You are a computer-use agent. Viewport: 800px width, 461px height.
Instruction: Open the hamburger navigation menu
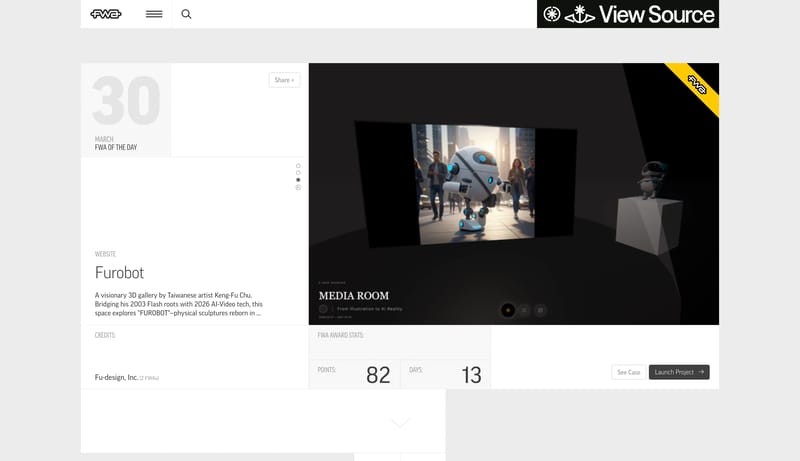tap(154, 14)
